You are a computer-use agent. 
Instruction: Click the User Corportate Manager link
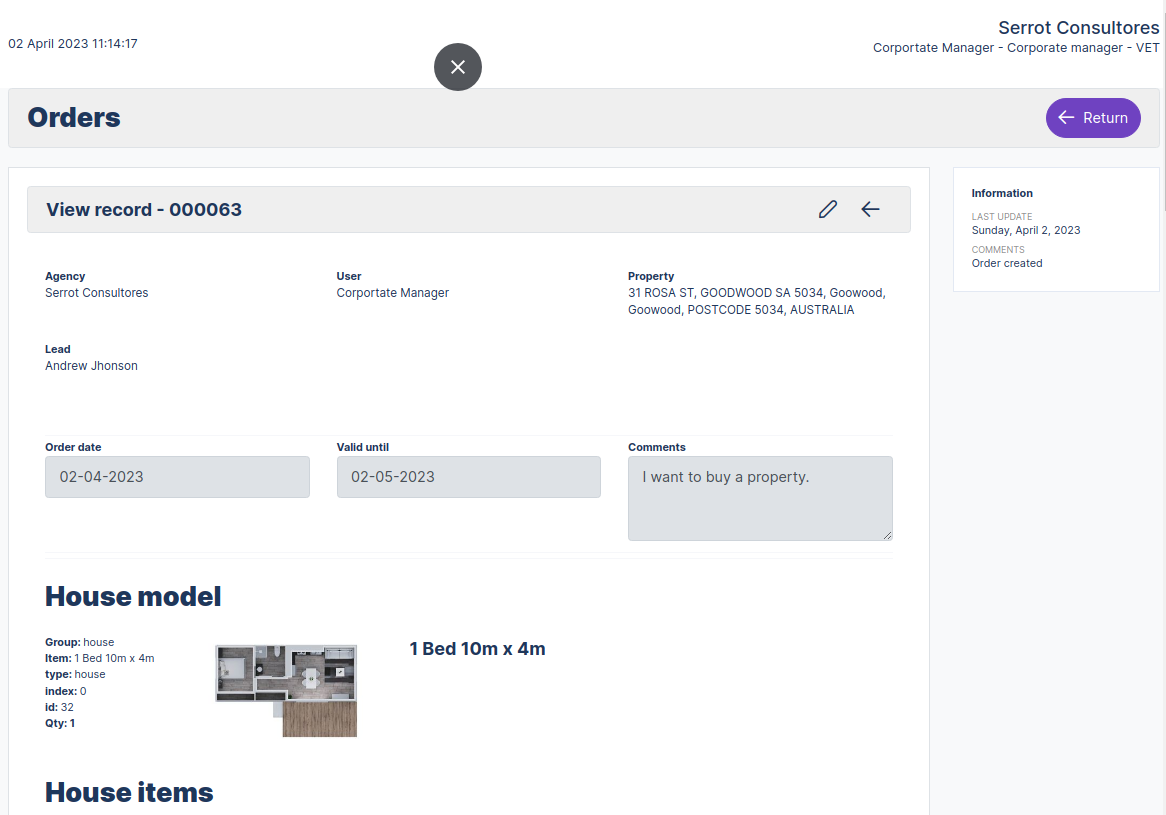coord(392,292)
